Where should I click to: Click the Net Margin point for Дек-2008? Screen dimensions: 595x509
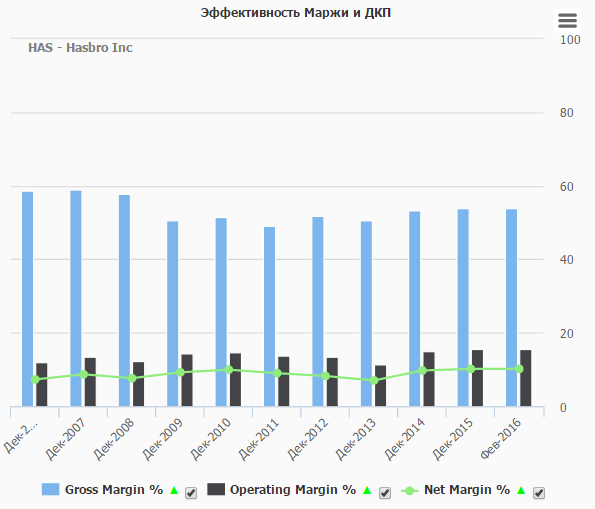[132, 378]
